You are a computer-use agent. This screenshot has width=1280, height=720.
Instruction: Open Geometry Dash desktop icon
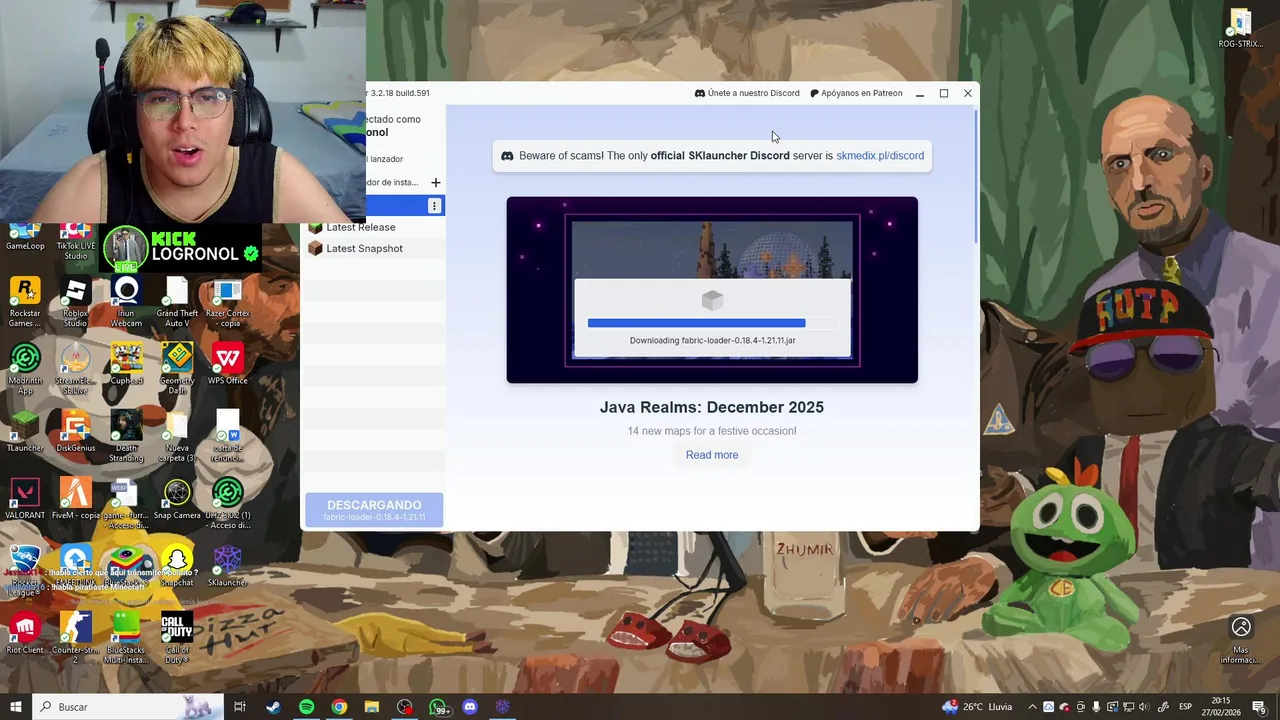click(177, 369)
